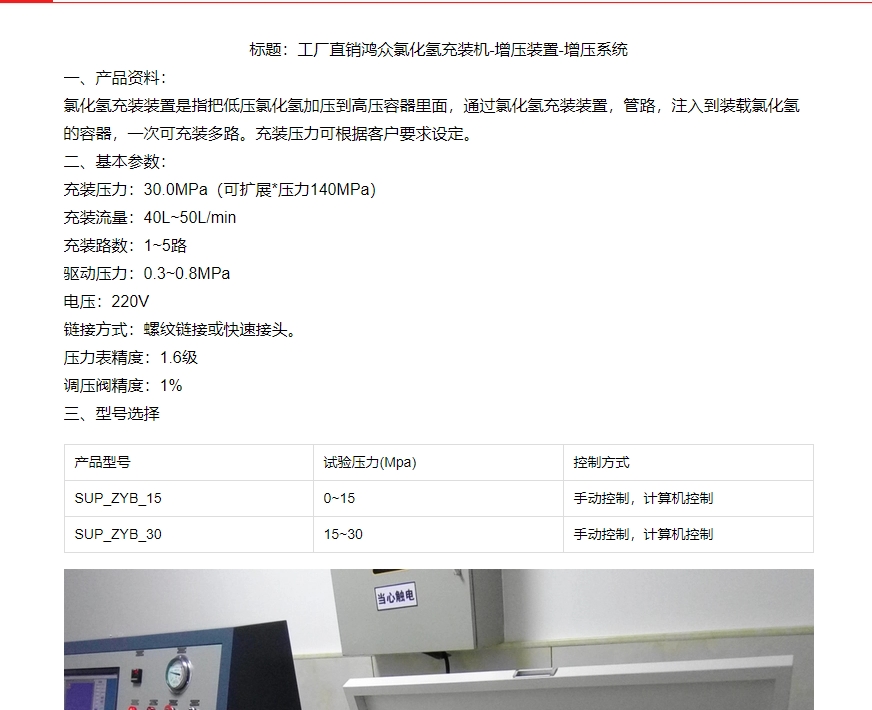Open the product photo of the equipment
Image resolution: width=872 pixels, height=710 pixels.
point(439,639)
